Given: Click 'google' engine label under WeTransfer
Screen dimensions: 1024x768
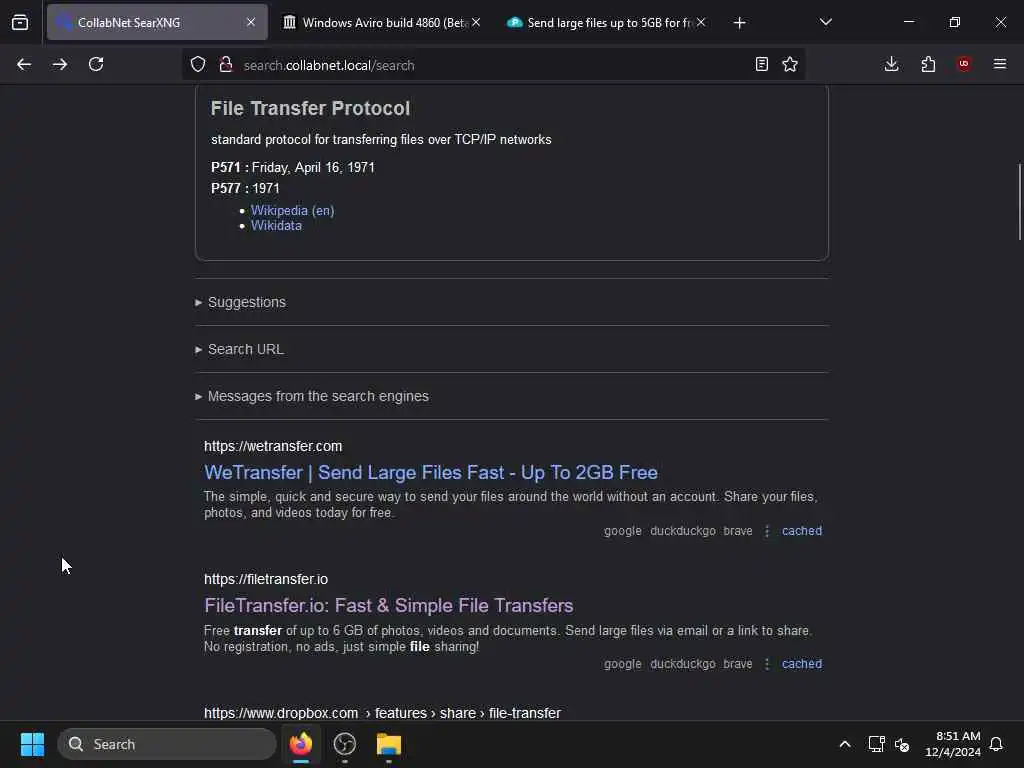Looking at the screenshot, I should coord(622,531).
